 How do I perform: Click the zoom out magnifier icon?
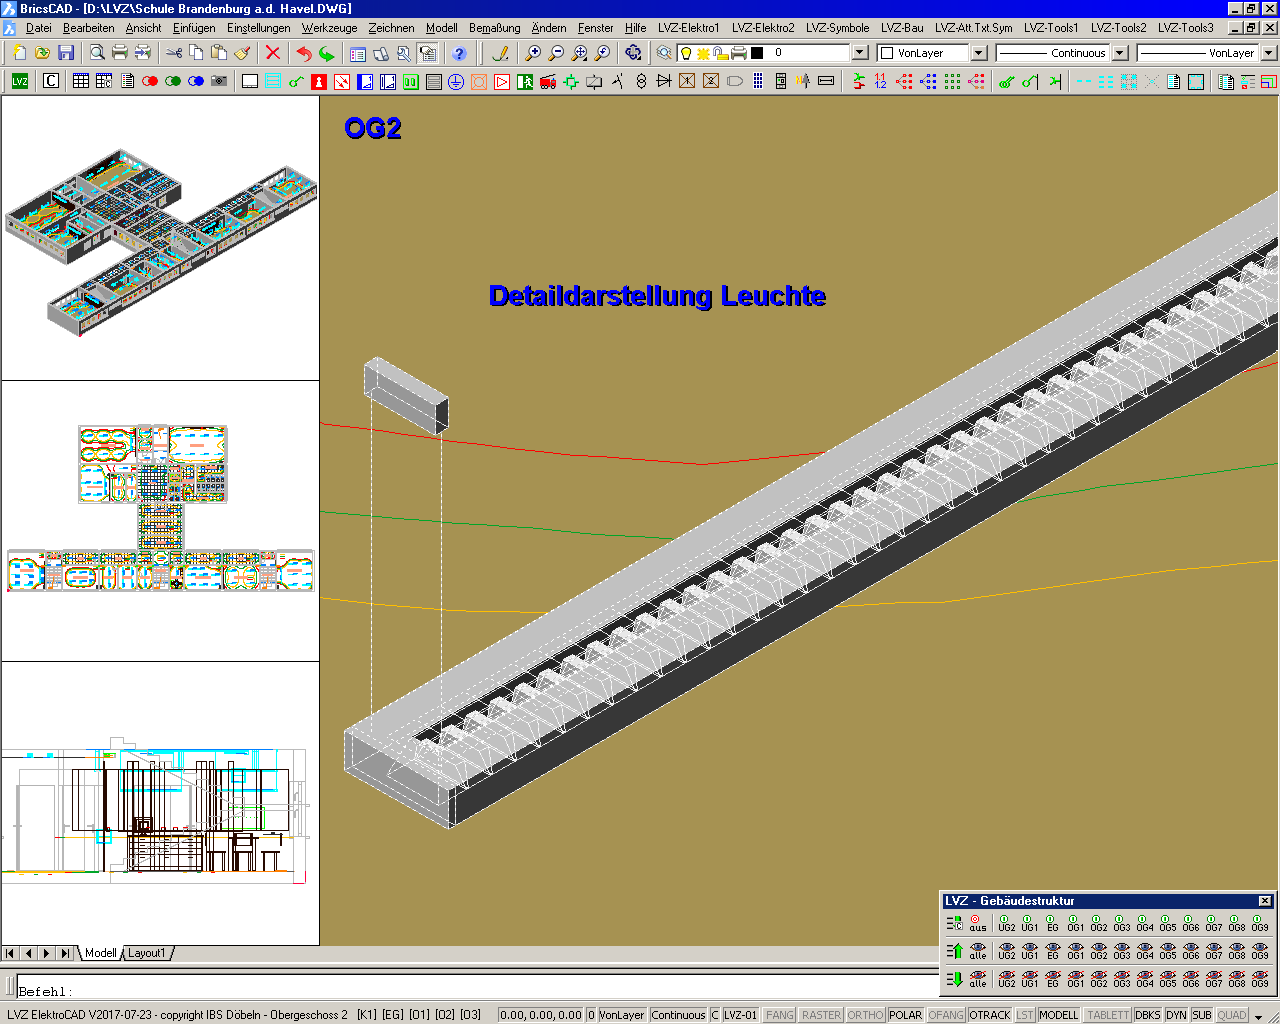[x=556, y=53]
